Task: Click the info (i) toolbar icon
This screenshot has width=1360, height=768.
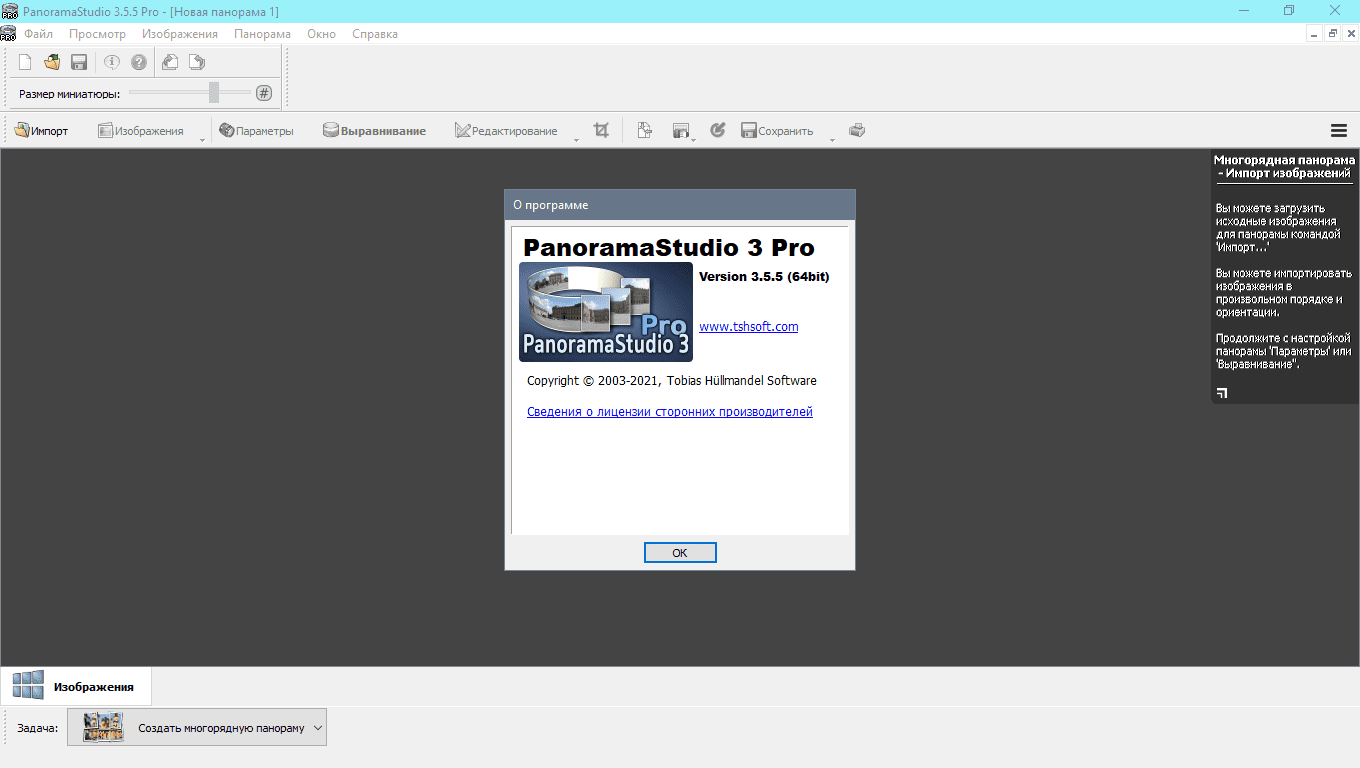Action: pyautogui.click(x=112, y=62)
